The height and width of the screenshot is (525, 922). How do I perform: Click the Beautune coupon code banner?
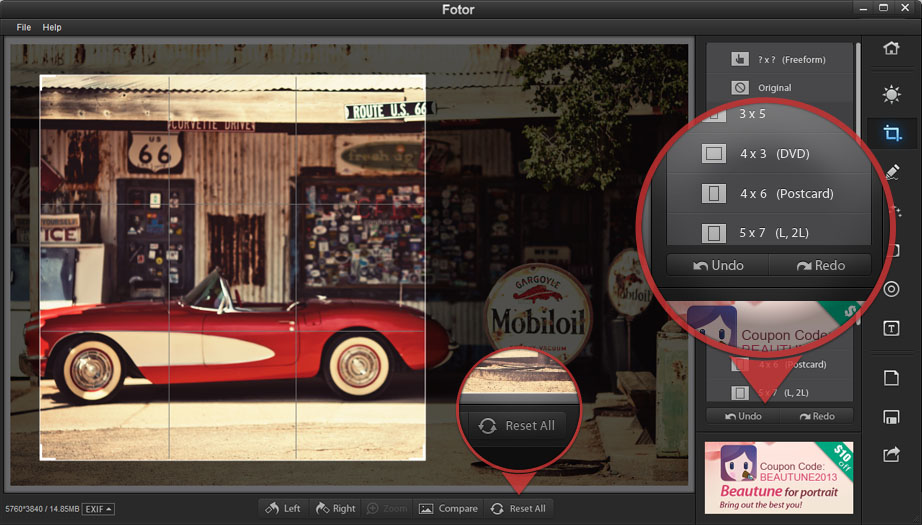click(779, 477)
